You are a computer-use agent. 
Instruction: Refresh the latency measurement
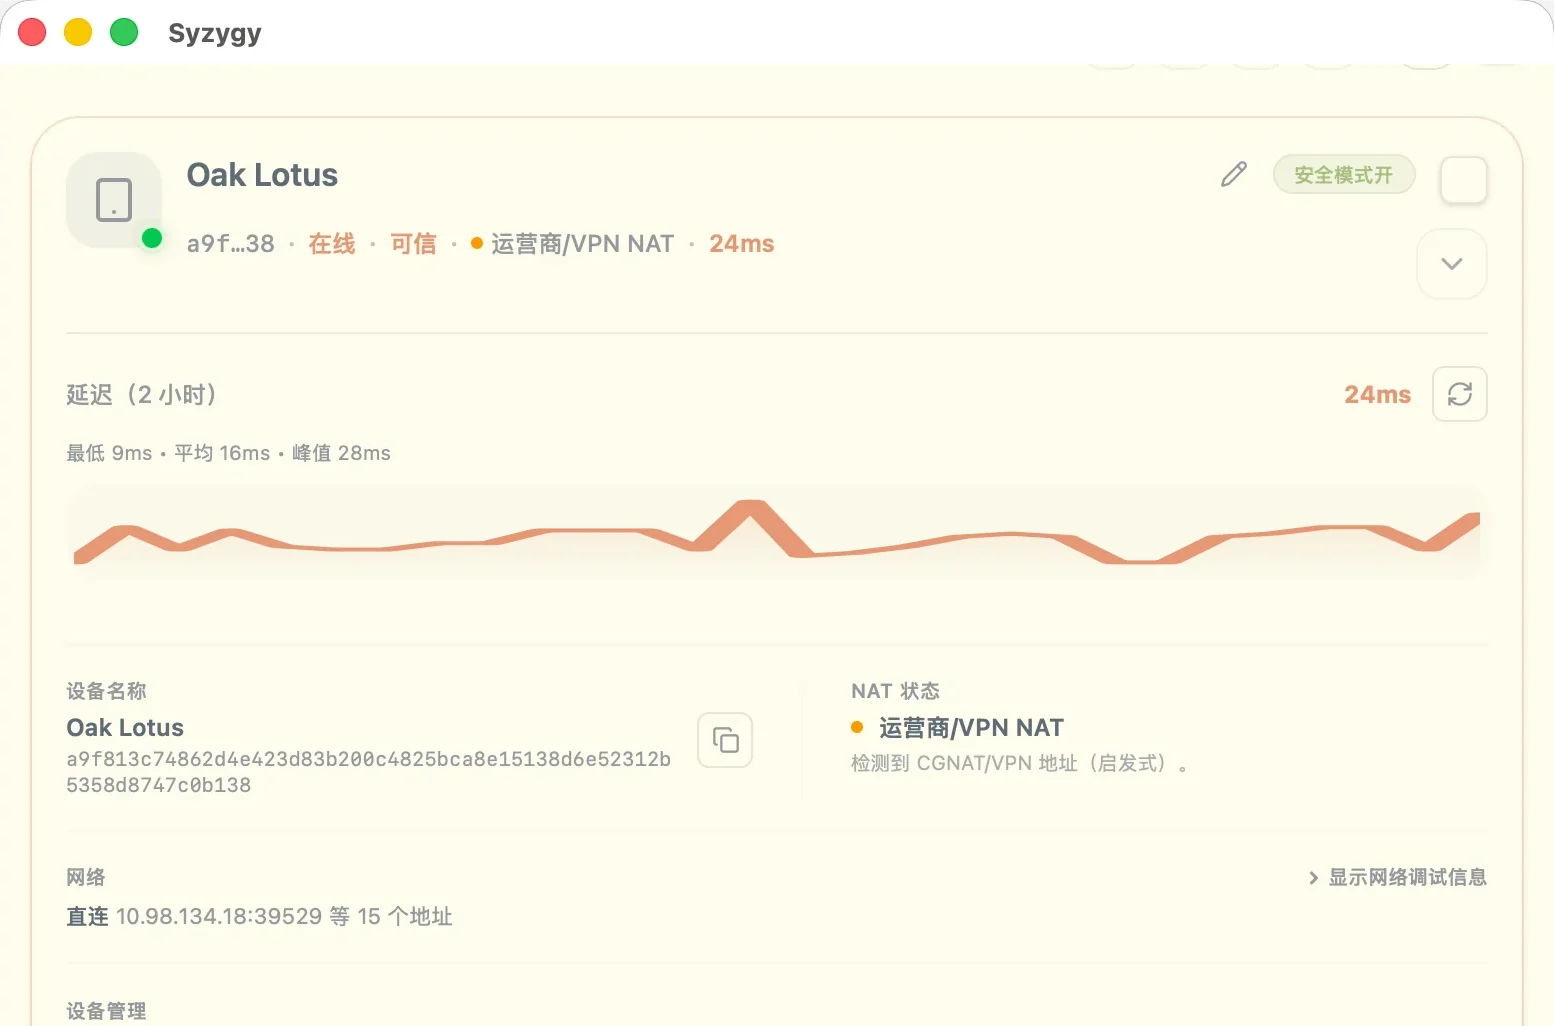(1460, 394)
